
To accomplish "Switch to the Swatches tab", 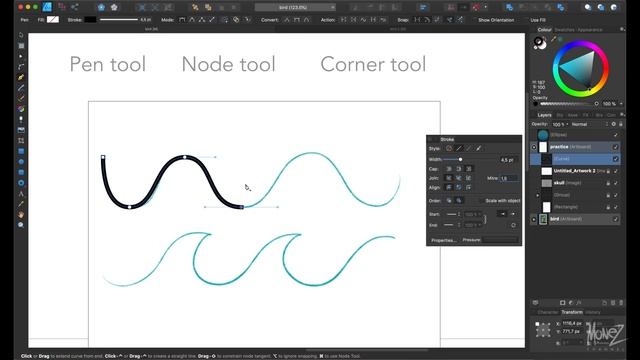I will click(564, 30).
